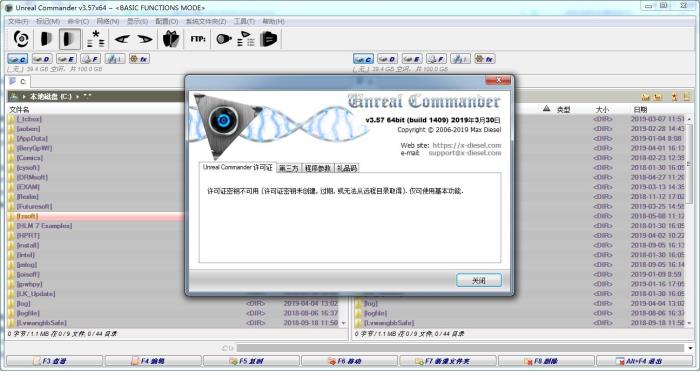Sort right panel by 日期 column
Screen dimensions: 700x371
pos(640,109)
